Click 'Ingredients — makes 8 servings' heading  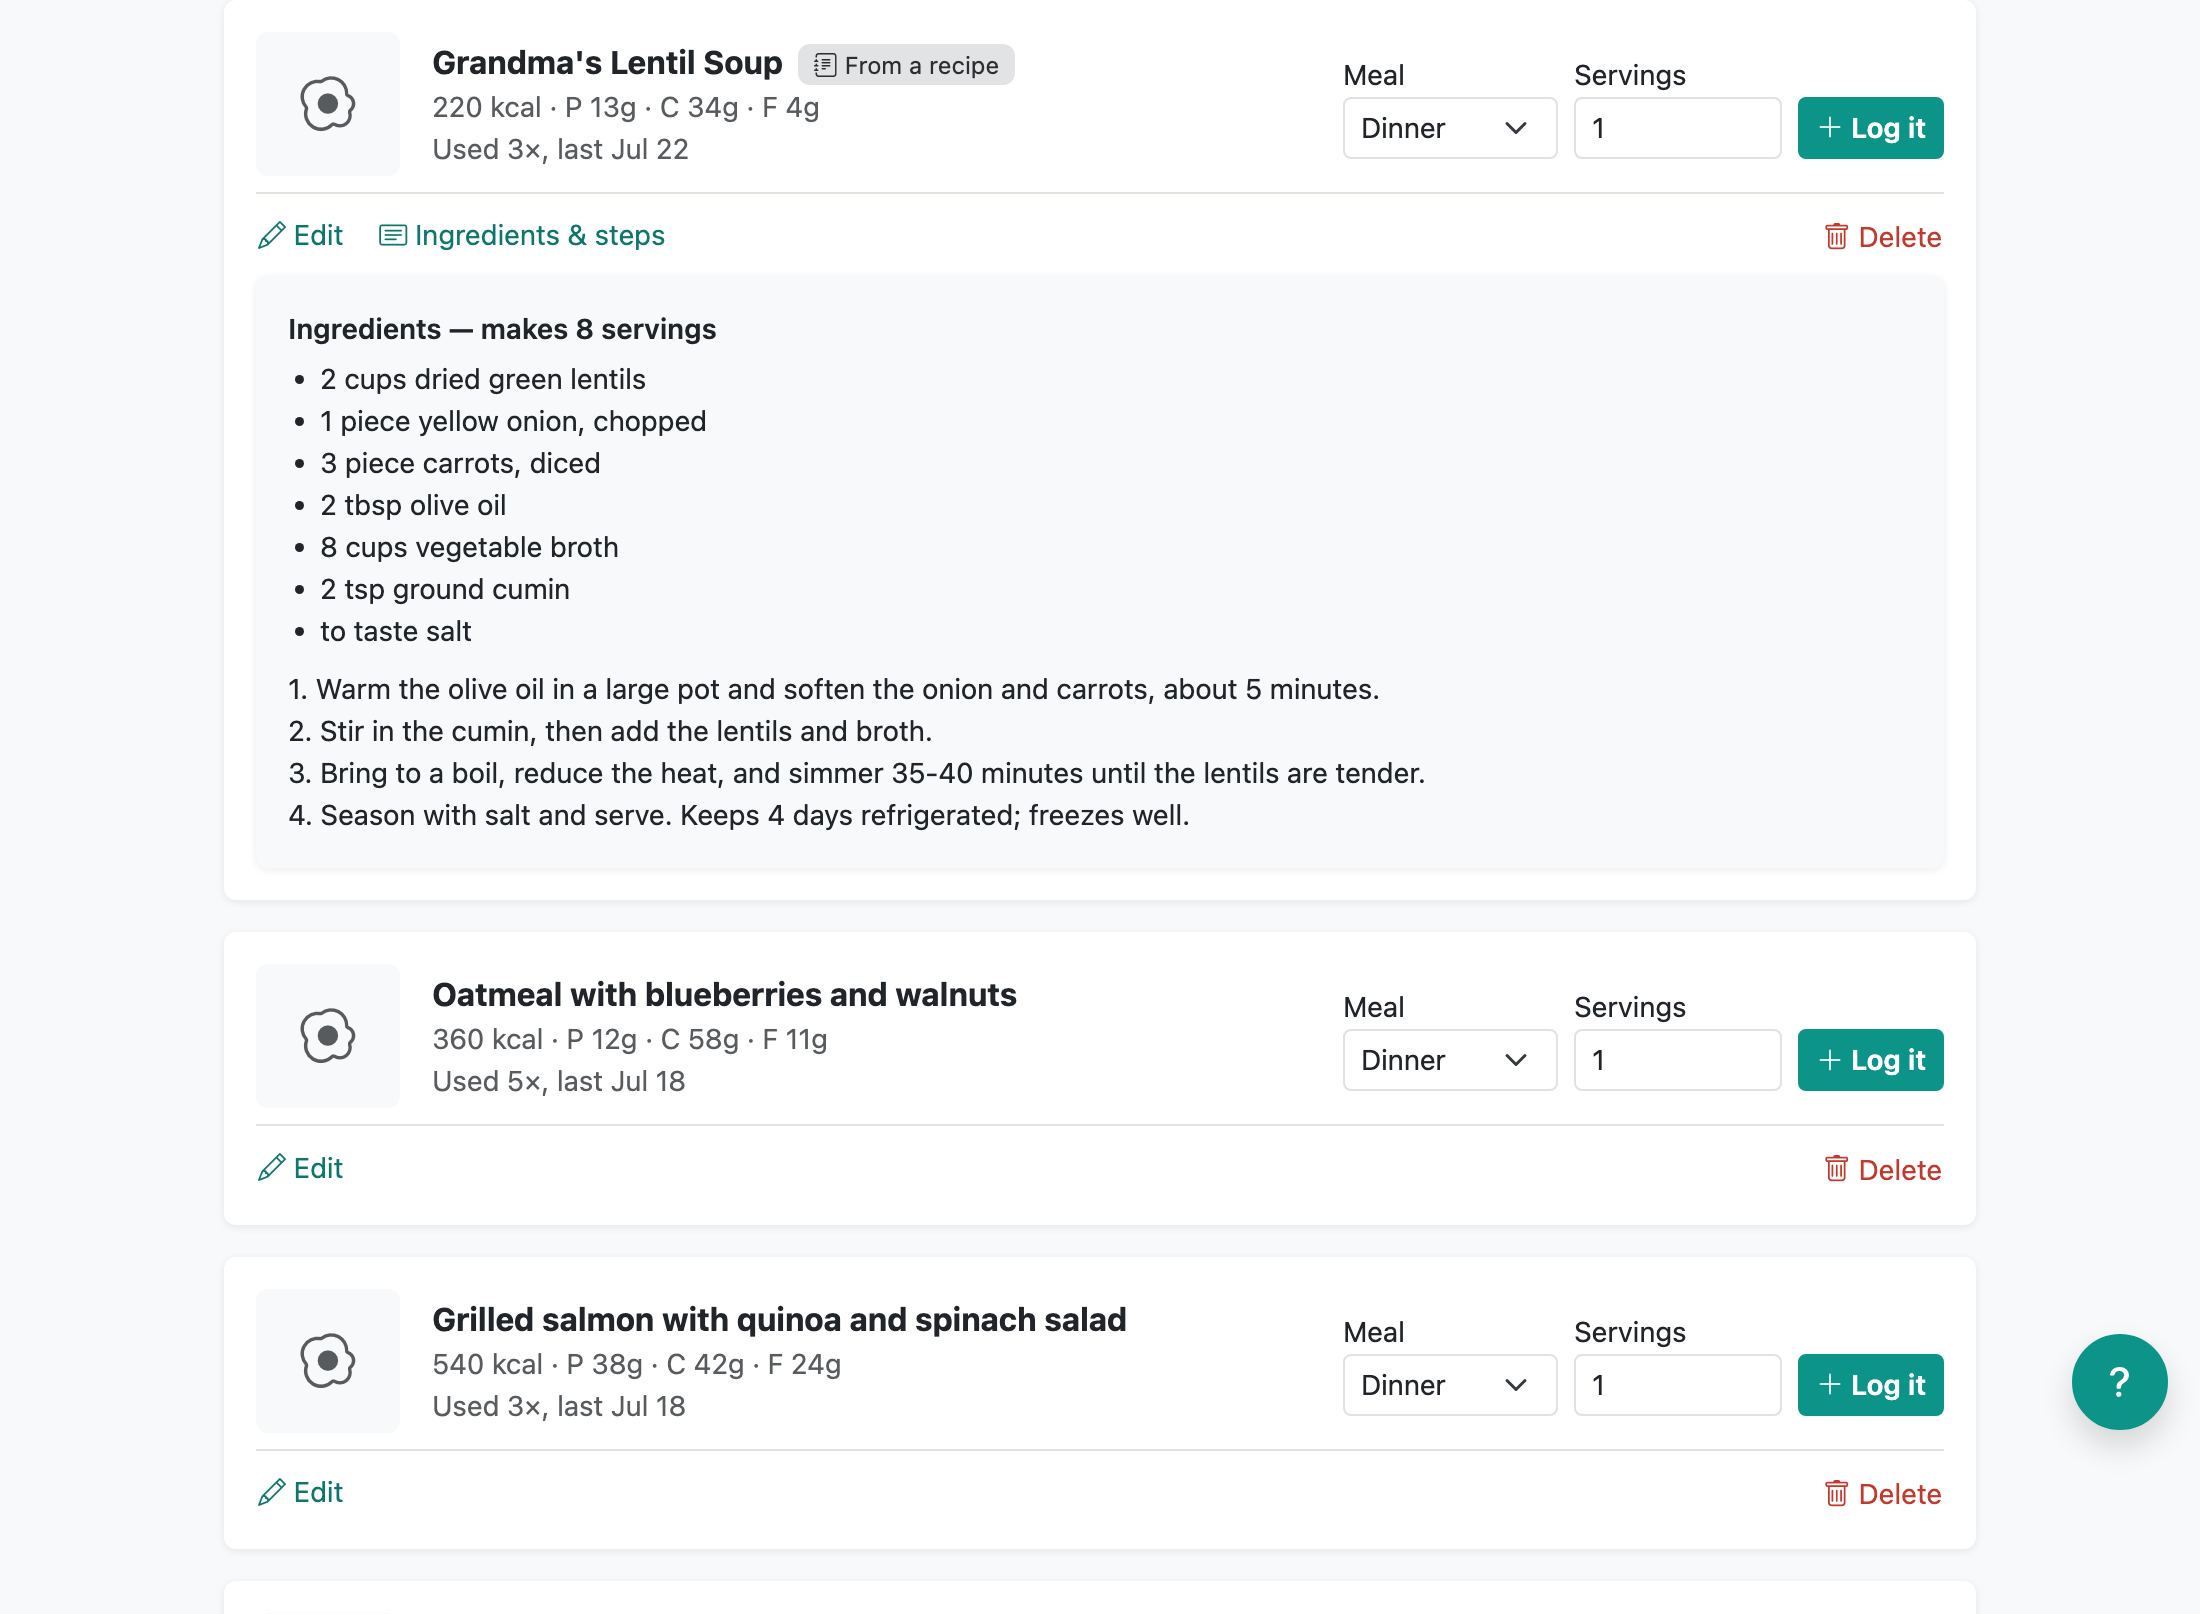tap(502, 329)
